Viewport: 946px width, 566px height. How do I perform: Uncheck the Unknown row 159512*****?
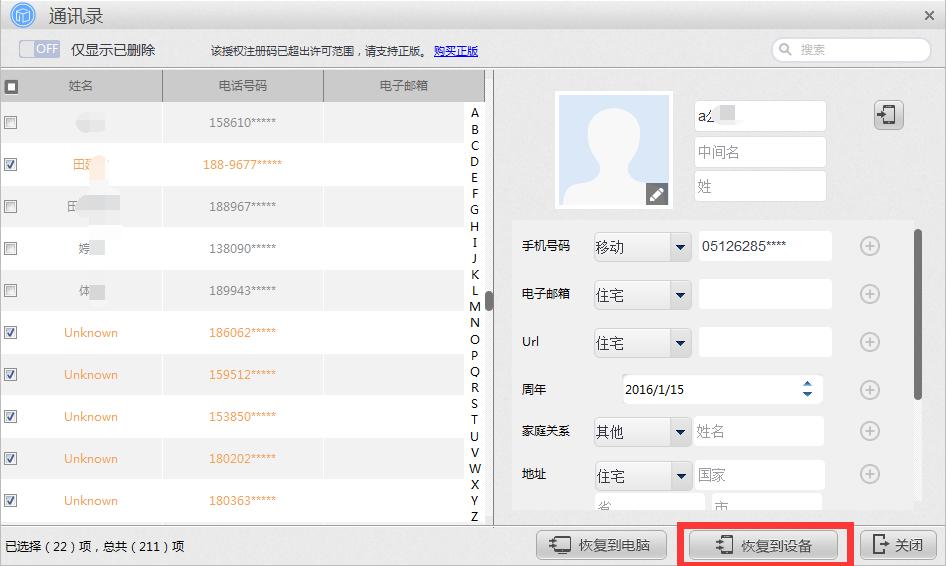10,374
